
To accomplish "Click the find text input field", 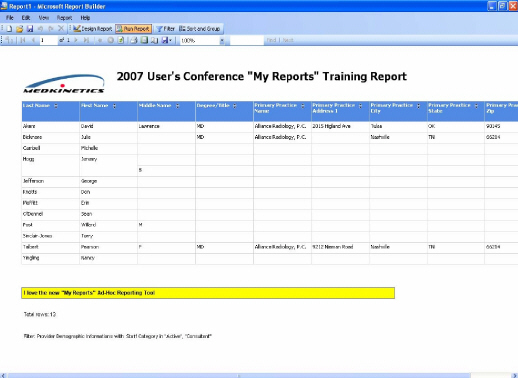I will coord(247,40).
